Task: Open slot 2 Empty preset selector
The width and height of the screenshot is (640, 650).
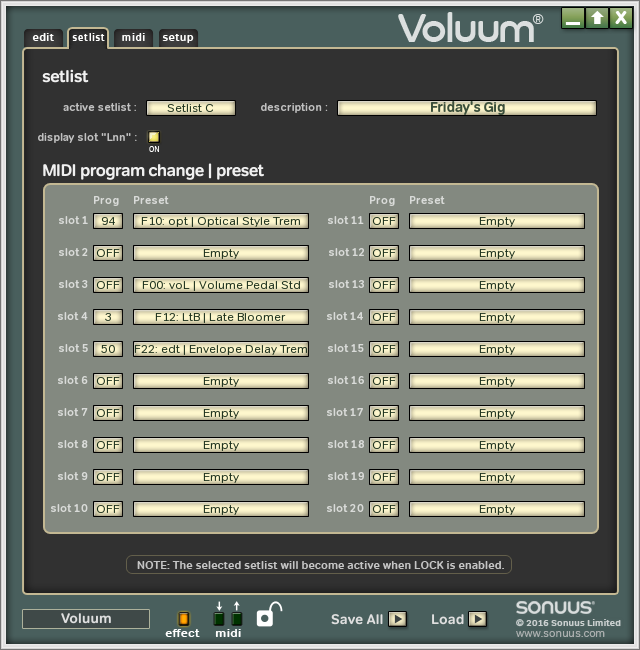Action: [x=221, y=253]
